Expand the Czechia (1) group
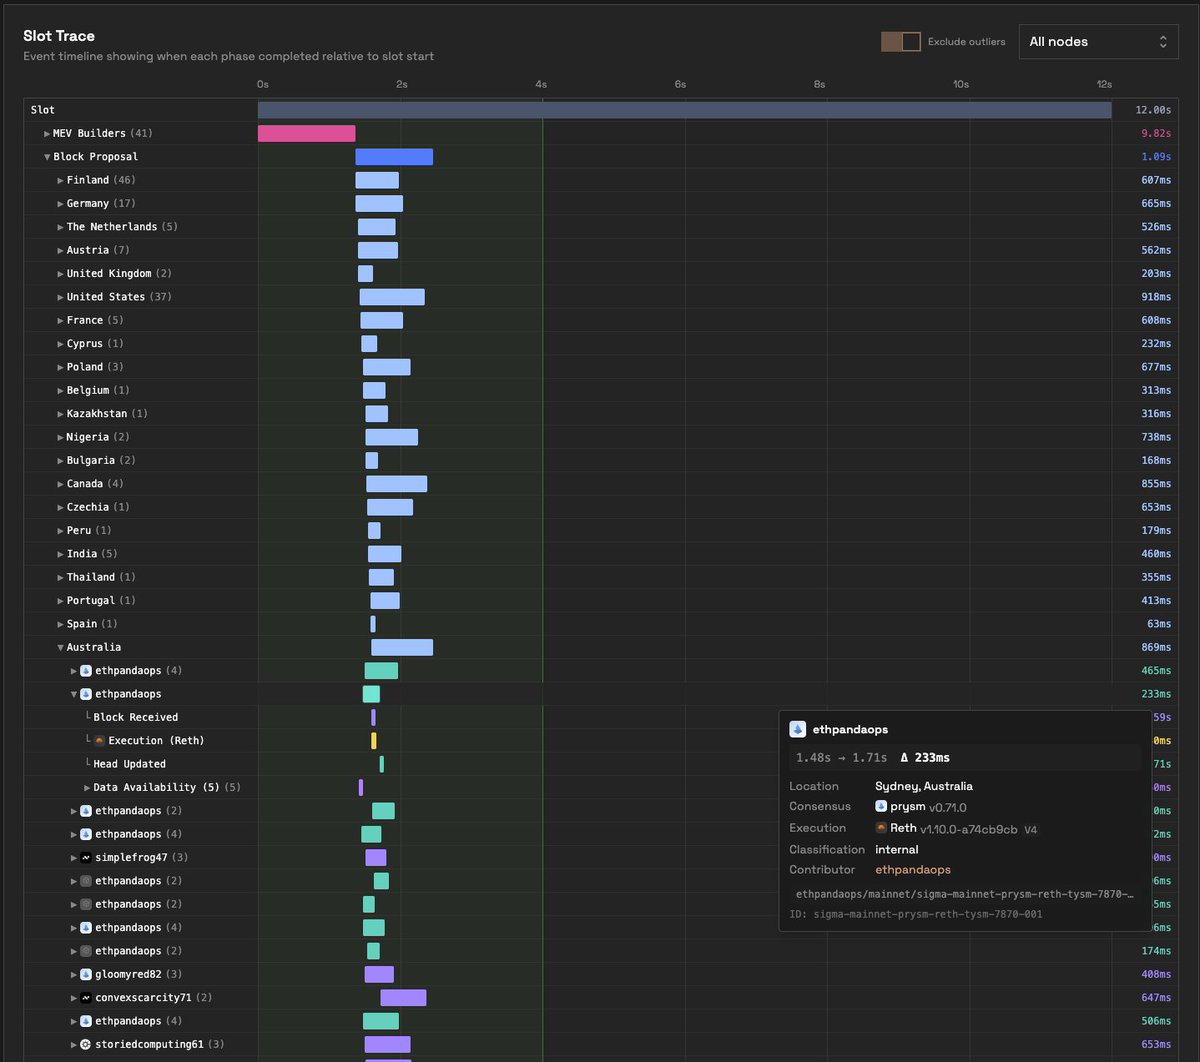The width and height of the screenshot is (1200, 1062). [x=60, y=507]
